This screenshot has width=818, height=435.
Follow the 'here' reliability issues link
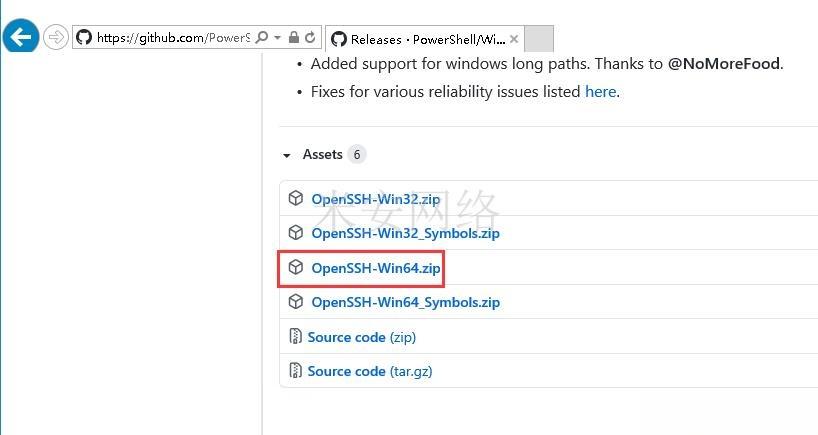(600, 92)
